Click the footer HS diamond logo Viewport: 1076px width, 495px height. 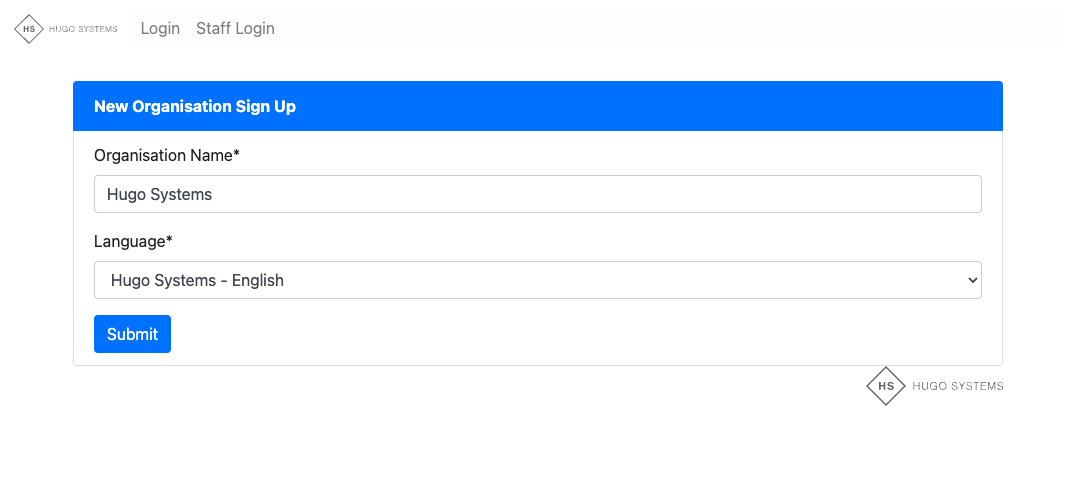(885, 386)
